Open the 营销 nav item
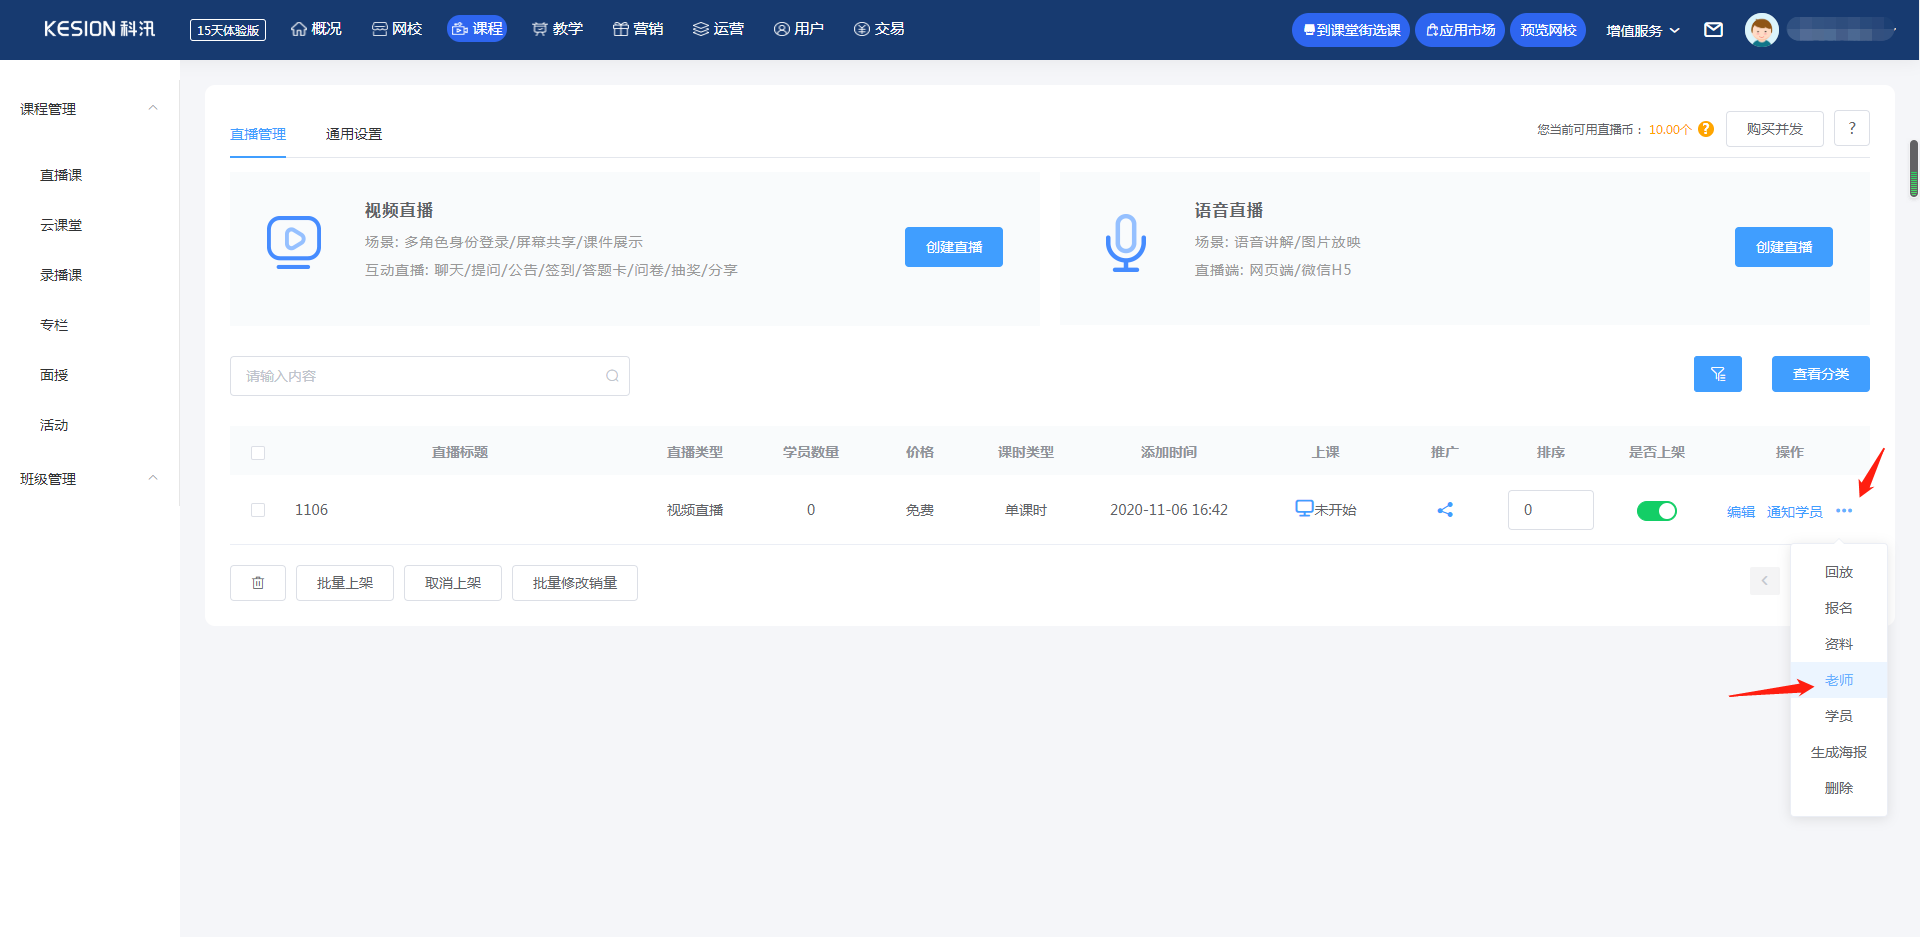 pos(637,29)
